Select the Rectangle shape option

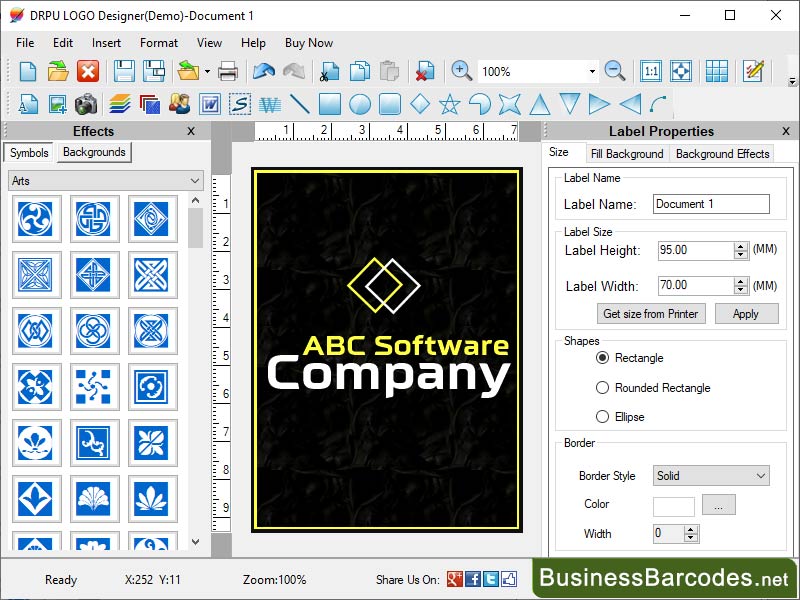point(603,358)
